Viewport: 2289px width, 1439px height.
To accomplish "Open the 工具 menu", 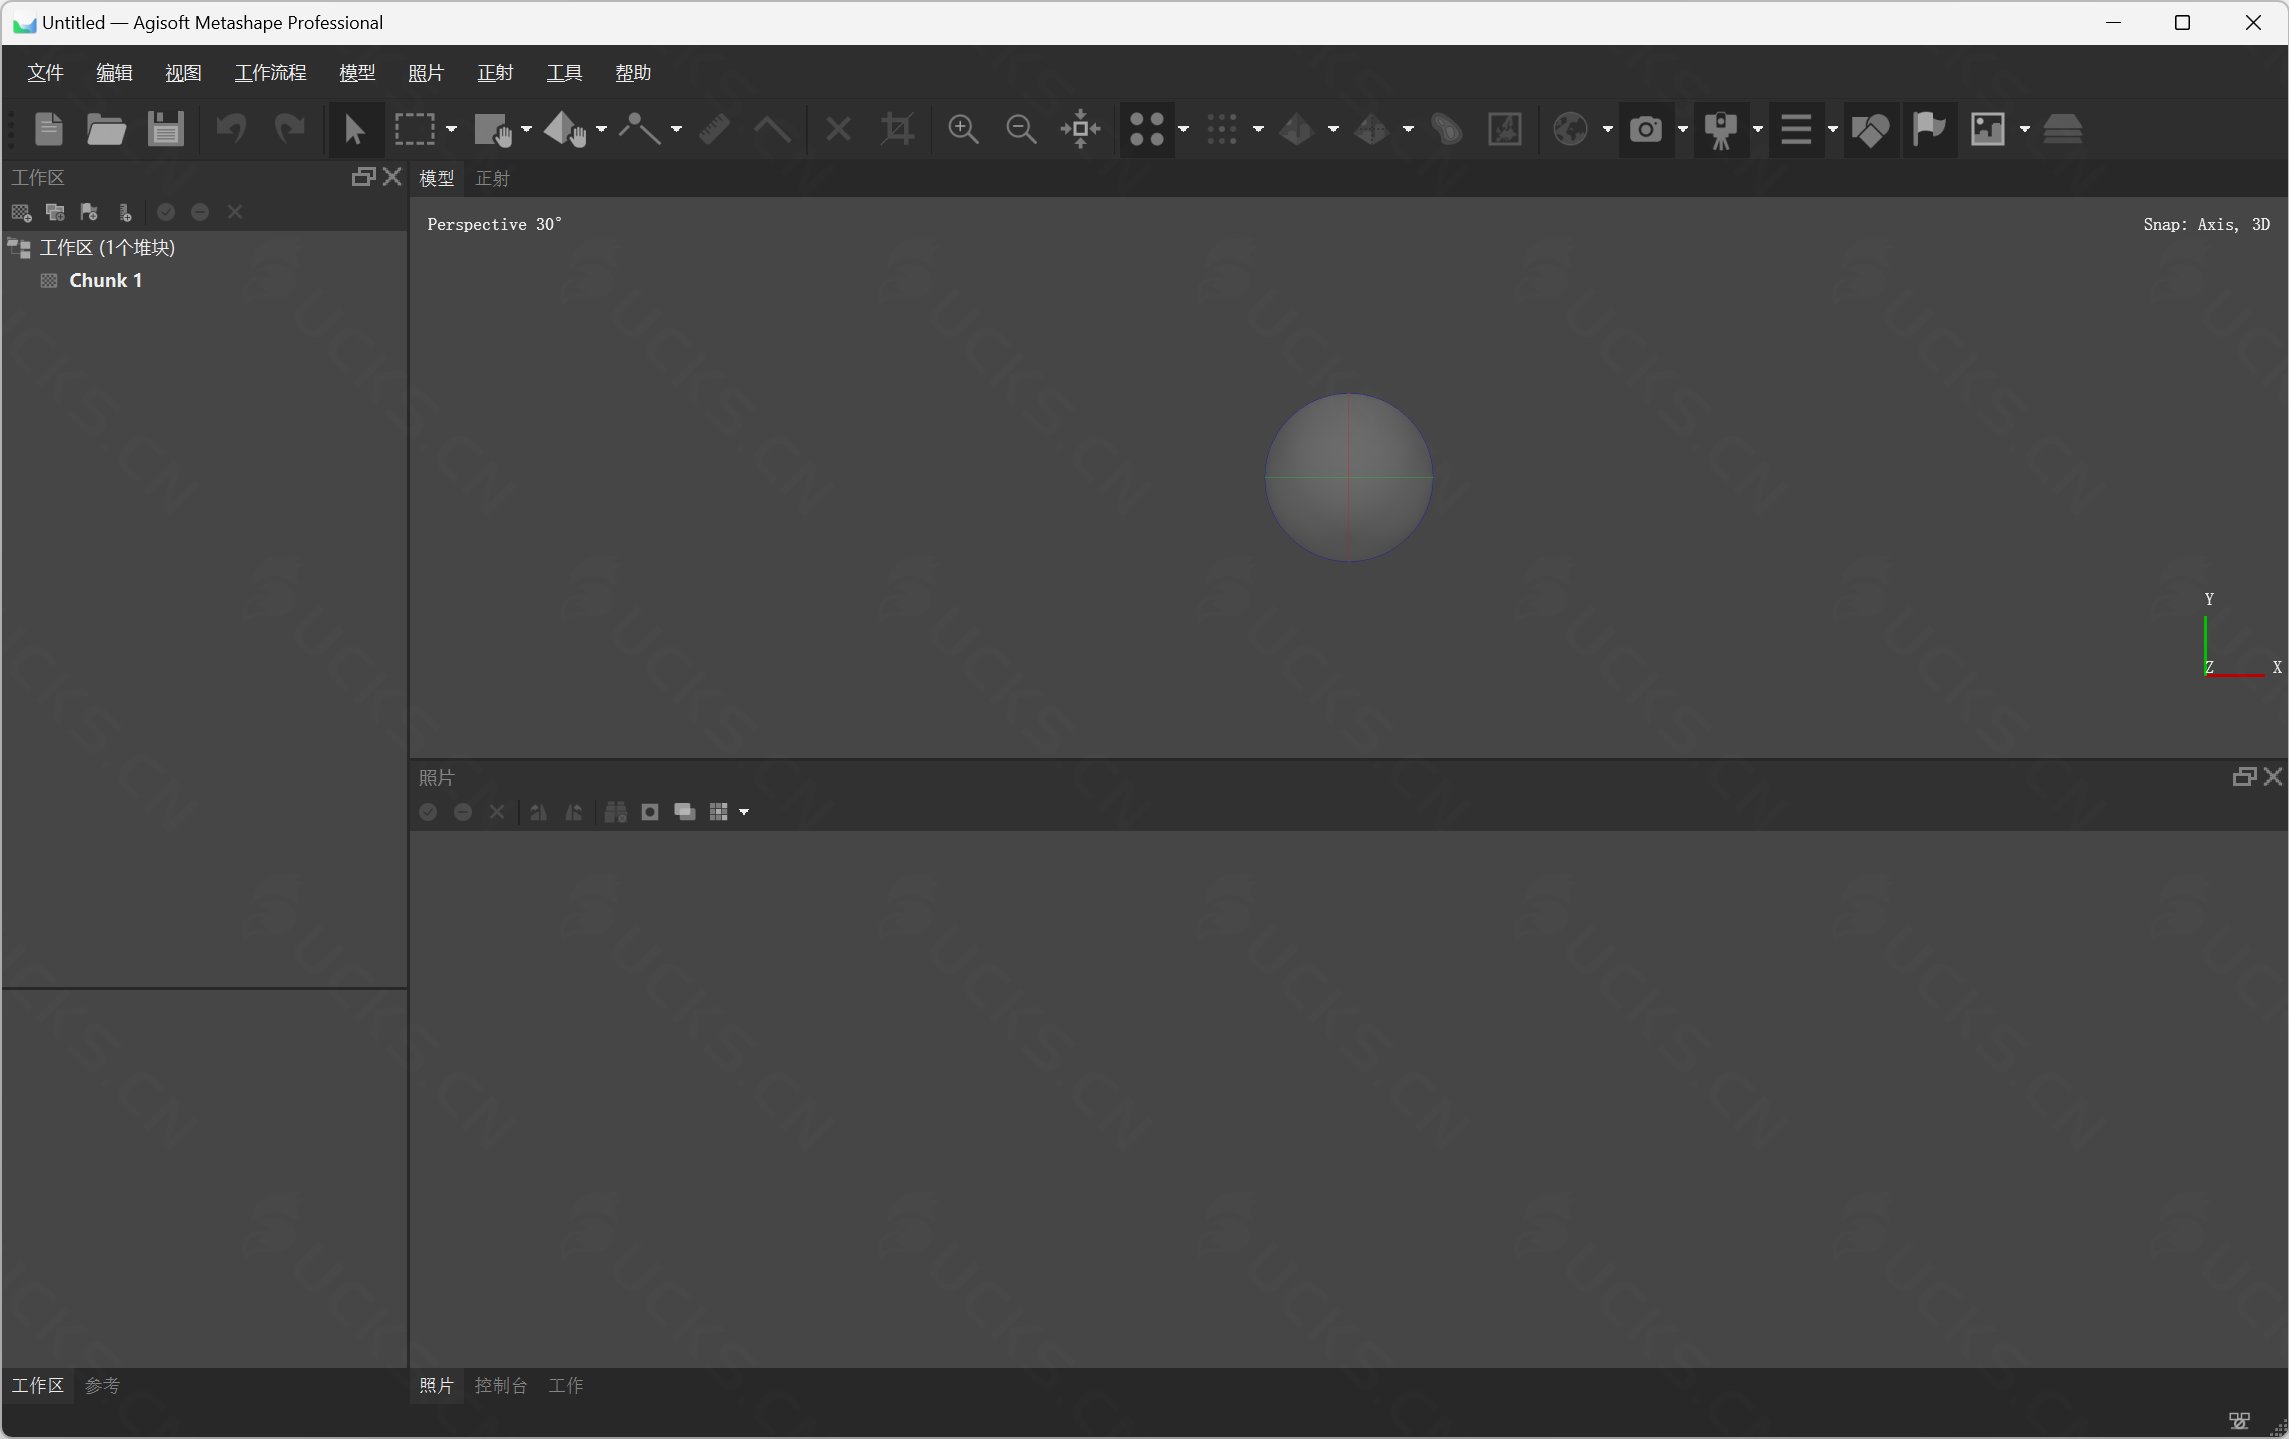I will pos(564,73).
